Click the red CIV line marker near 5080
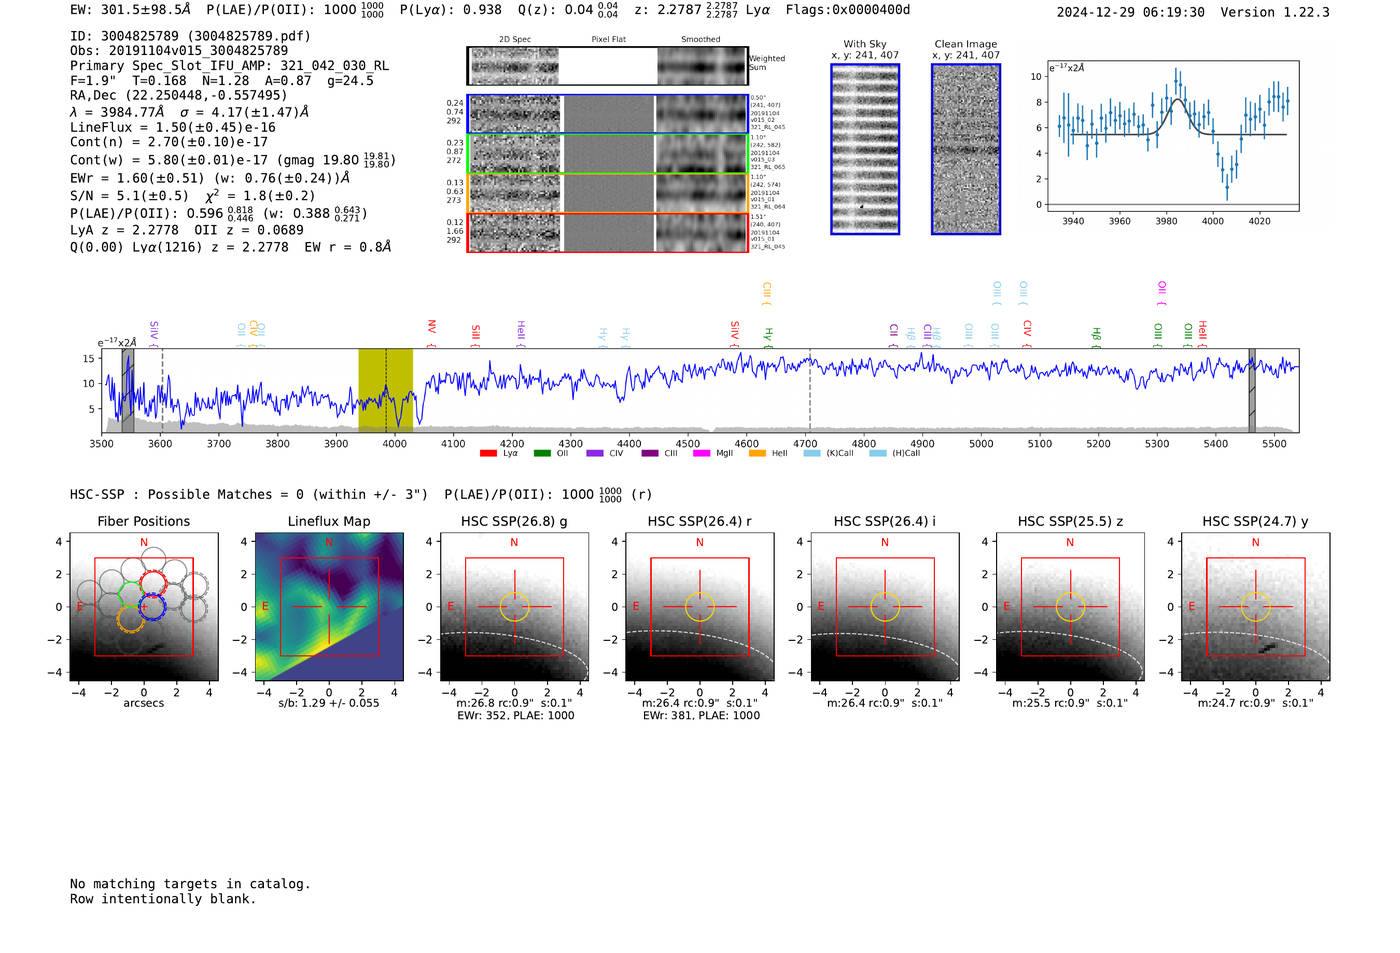 tap(1027, 328)
